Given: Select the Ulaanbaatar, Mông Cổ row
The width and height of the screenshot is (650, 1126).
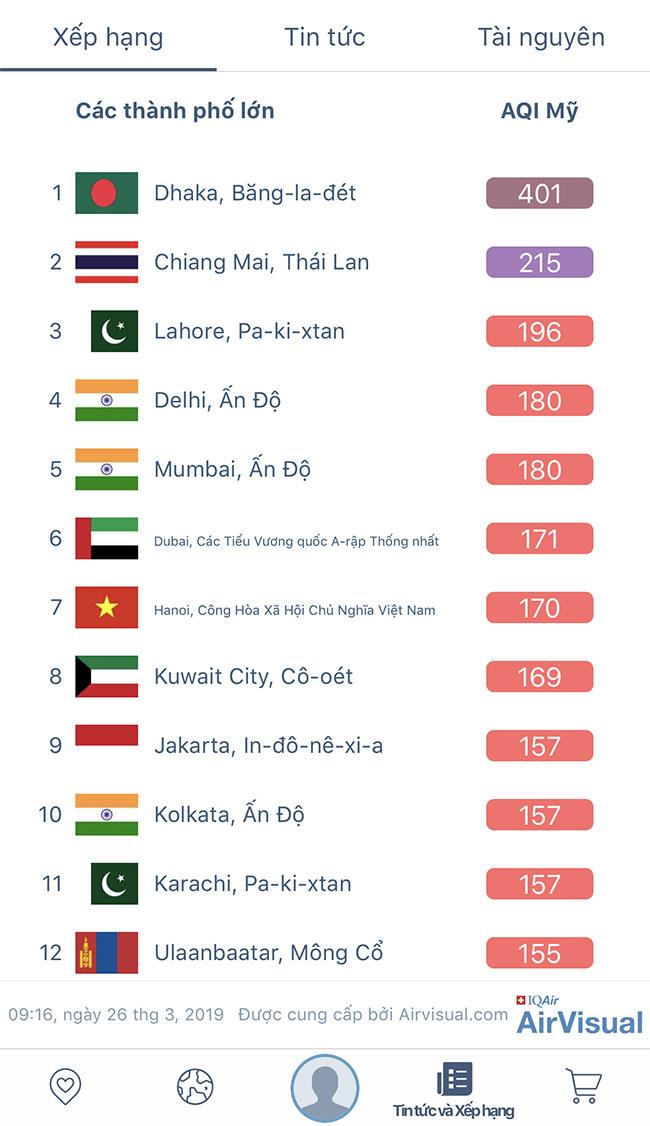Looking at the screenshot, I should pos(268,953).
